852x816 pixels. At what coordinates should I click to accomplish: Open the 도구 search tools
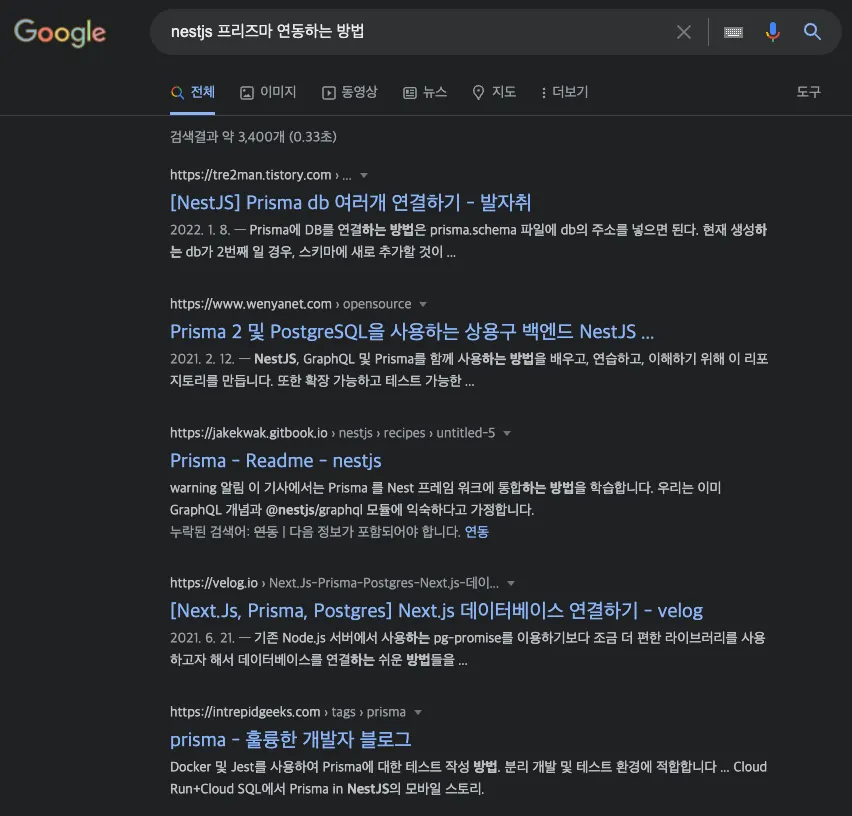coord(808,92)
